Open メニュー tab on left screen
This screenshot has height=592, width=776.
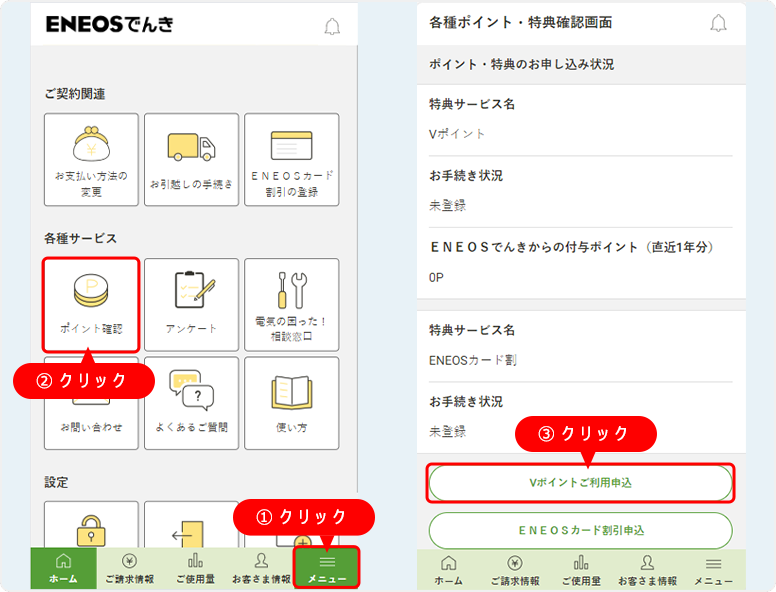tap(327, 568)
